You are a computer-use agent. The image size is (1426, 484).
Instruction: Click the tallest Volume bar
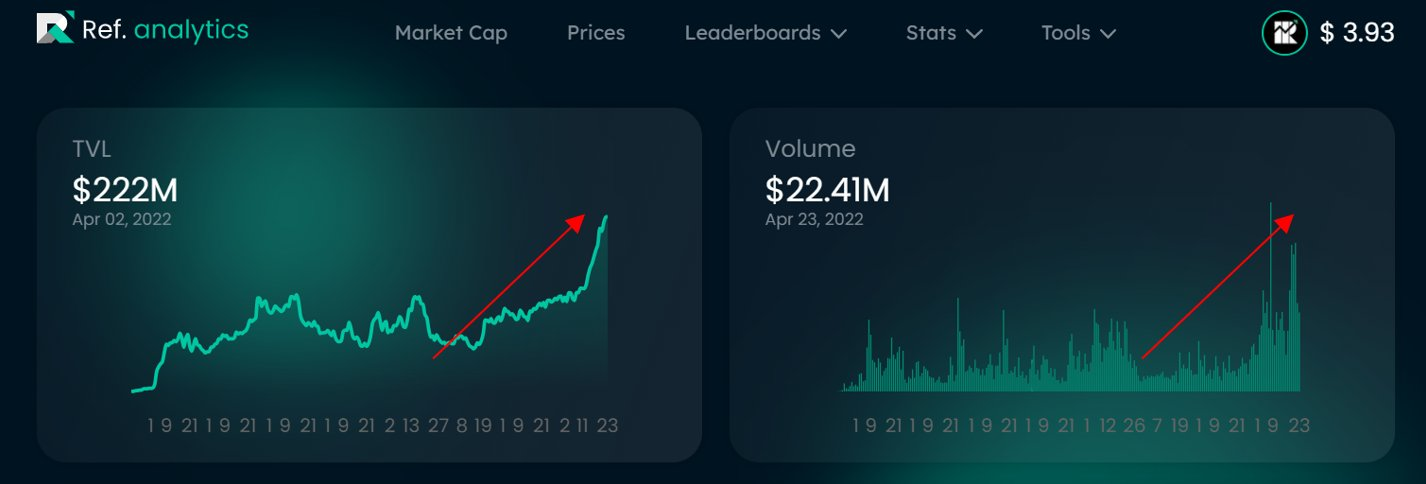[1271, 296]
